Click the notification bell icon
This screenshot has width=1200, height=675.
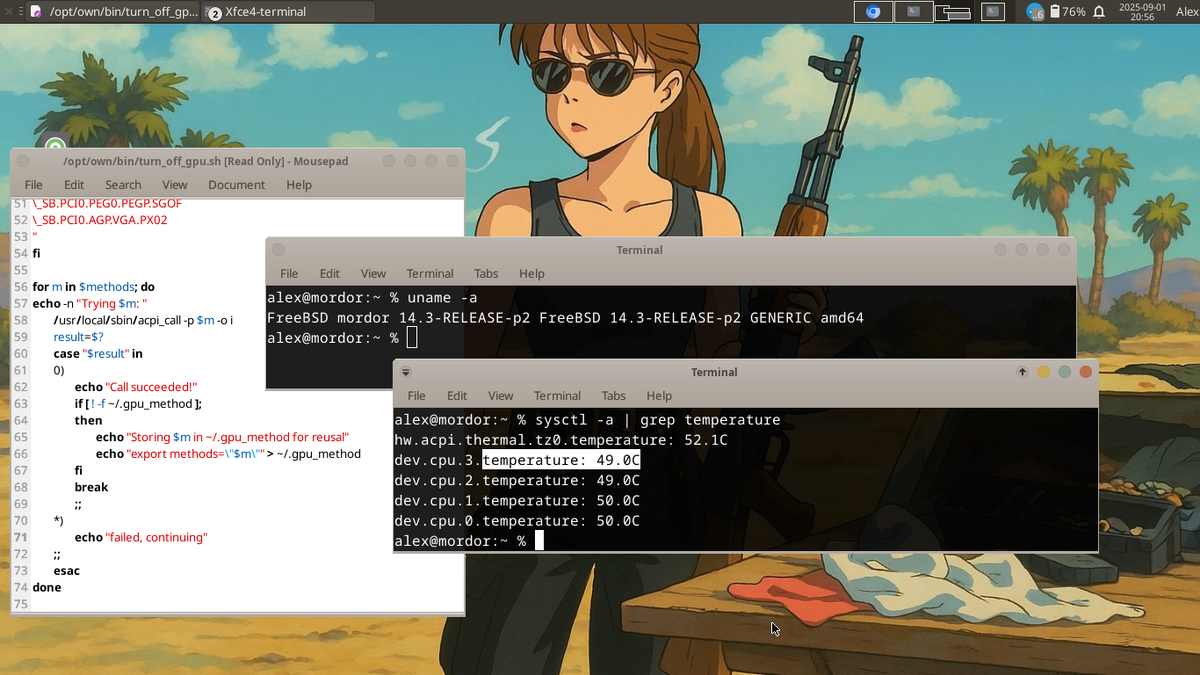pyautogui.click(x=1099, y=12)
